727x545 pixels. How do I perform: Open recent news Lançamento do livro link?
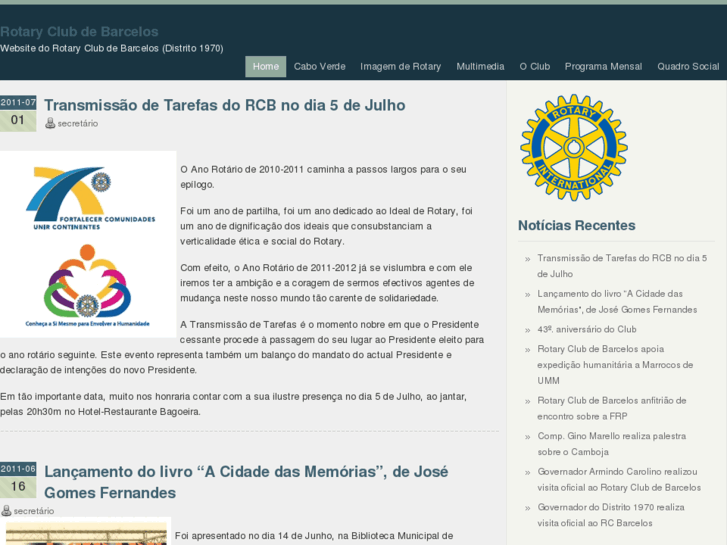pos(617,301)
